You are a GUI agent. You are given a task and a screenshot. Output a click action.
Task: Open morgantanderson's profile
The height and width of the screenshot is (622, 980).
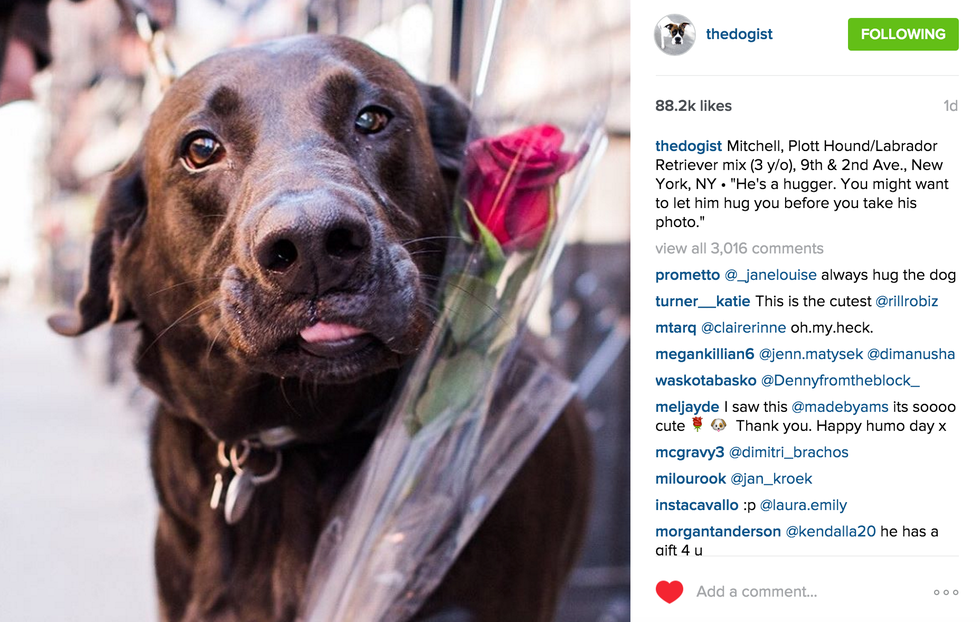[718, 531]
